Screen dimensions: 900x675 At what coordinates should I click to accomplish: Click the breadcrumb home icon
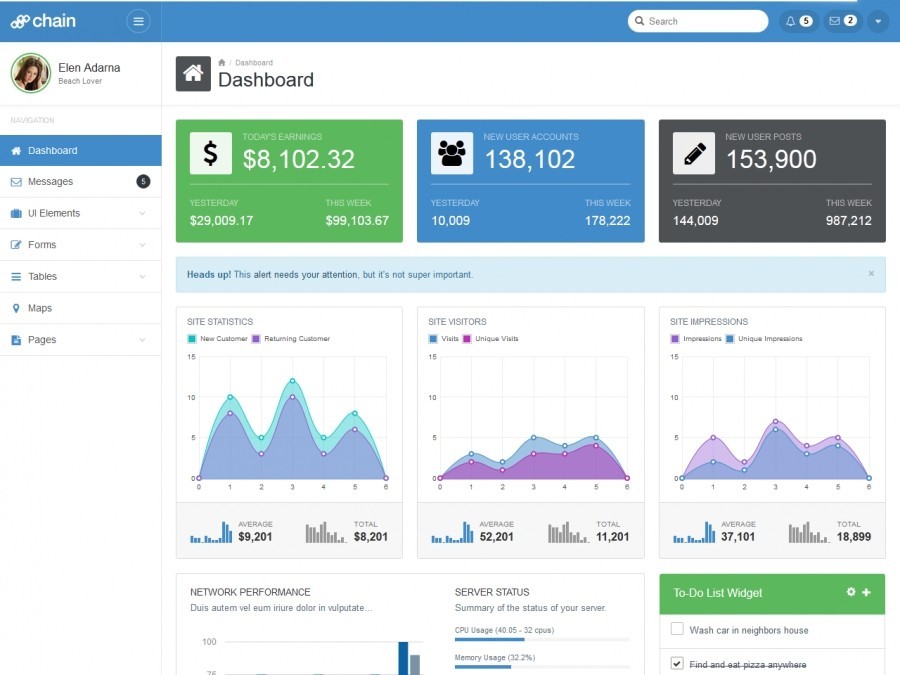(x=222, y=63)
